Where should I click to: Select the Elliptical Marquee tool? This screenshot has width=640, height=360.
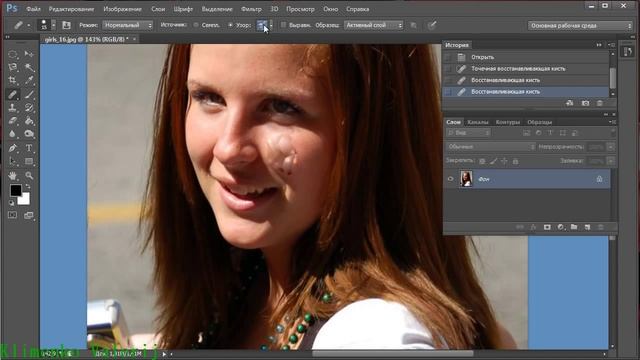13,54
